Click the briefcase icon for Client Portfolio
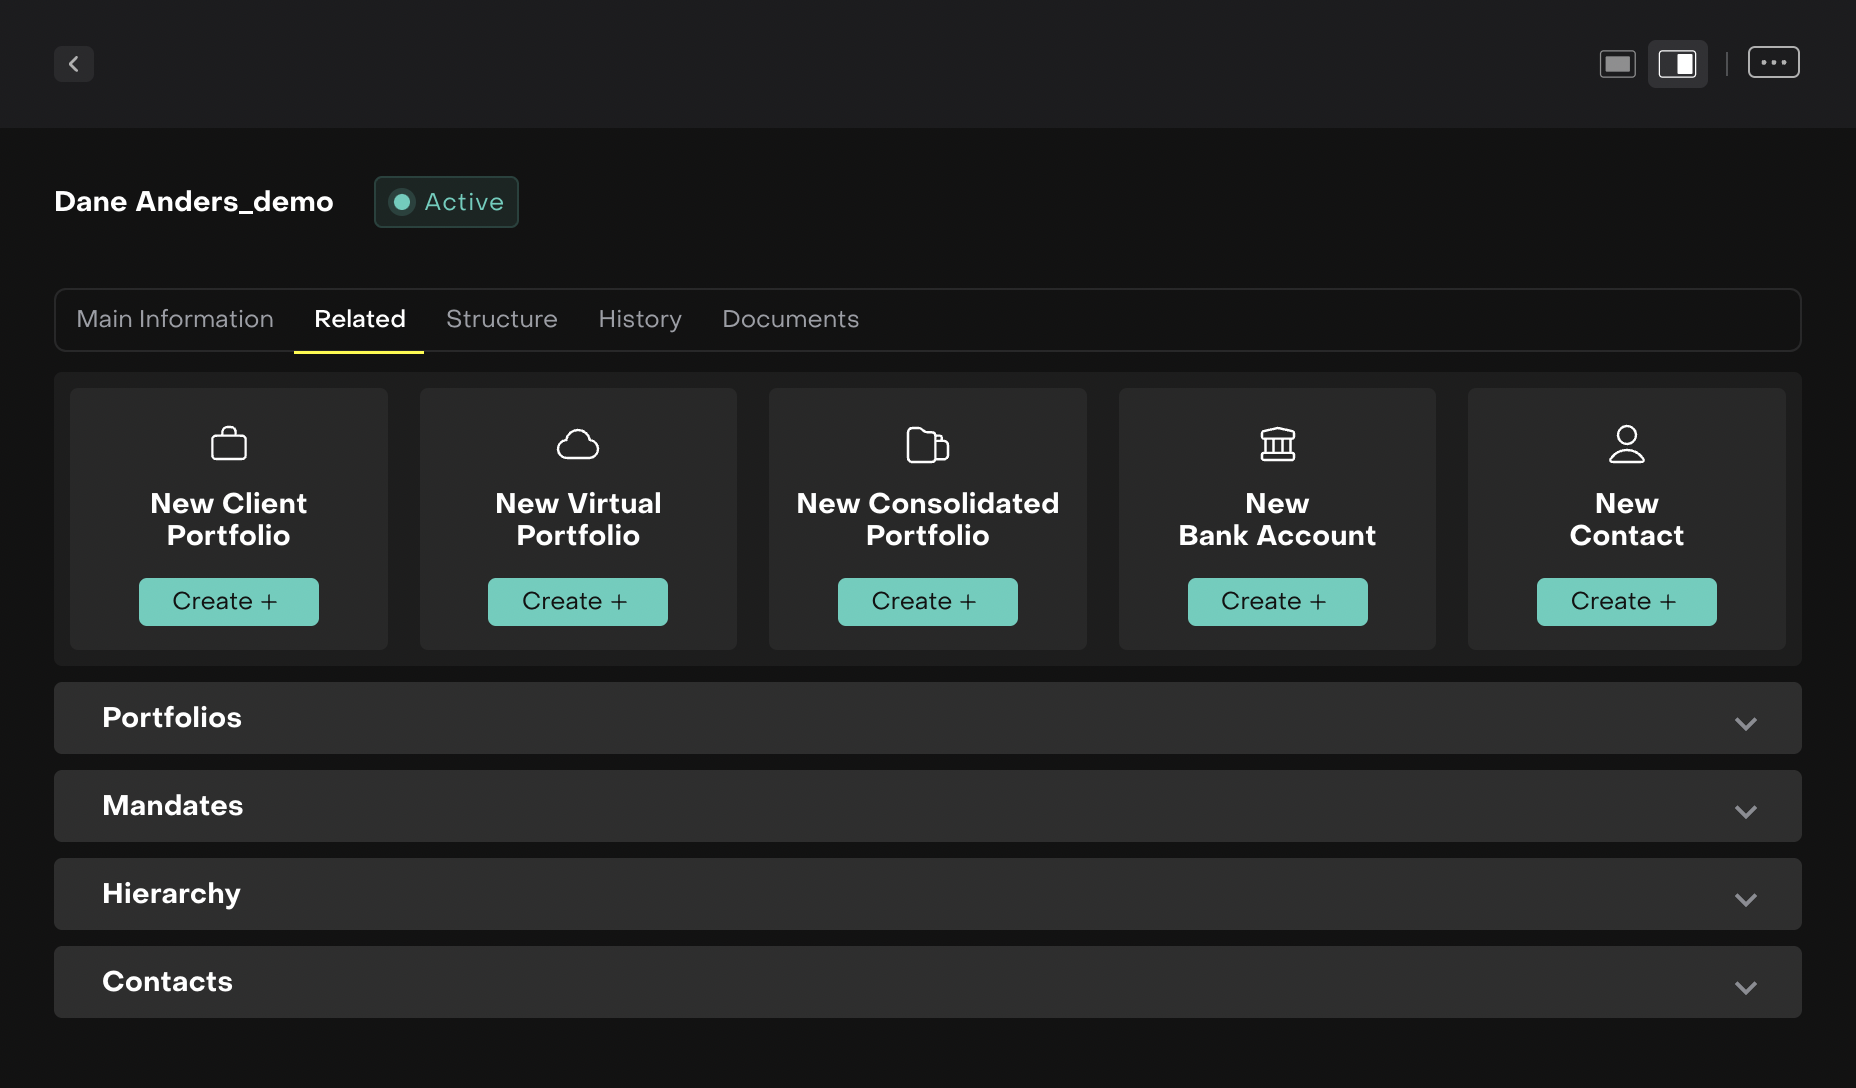The image size is (1856, 1088). click(x=229, y=444)
